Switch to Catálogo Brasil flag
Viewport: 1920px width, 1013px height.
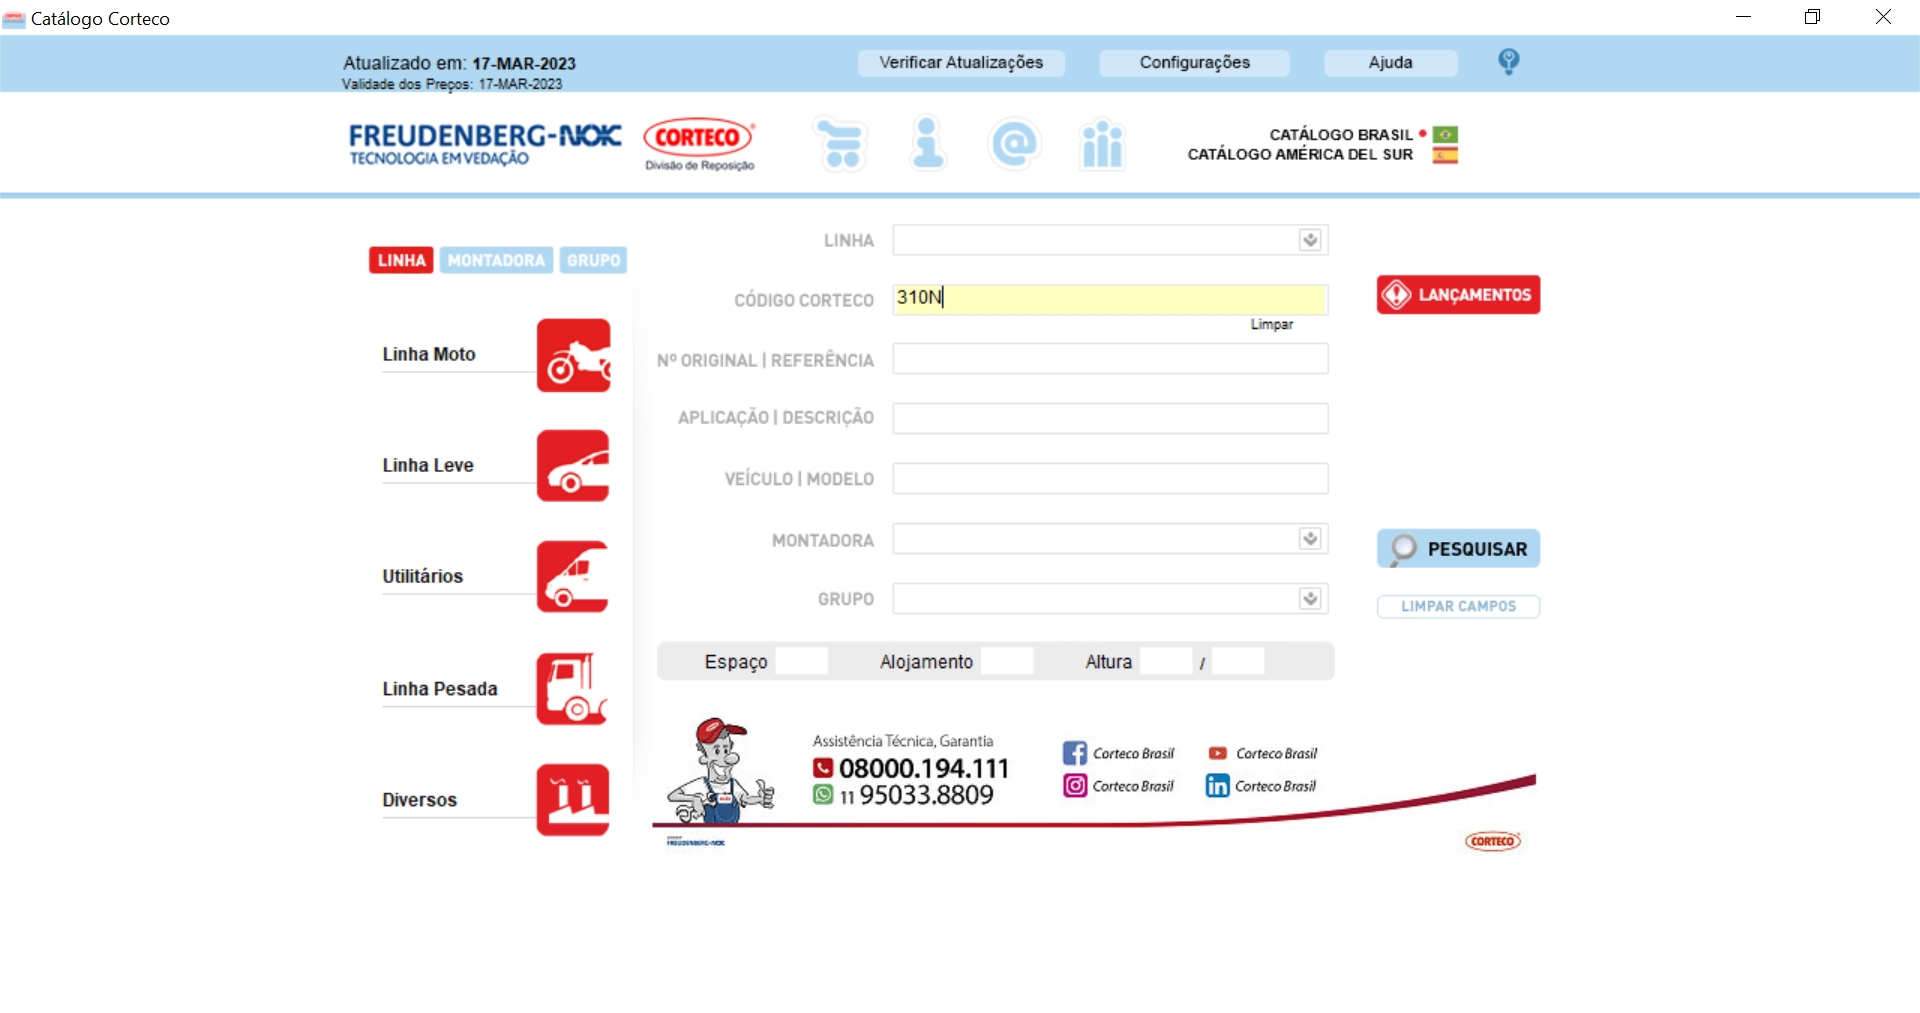click(1445, 134)
